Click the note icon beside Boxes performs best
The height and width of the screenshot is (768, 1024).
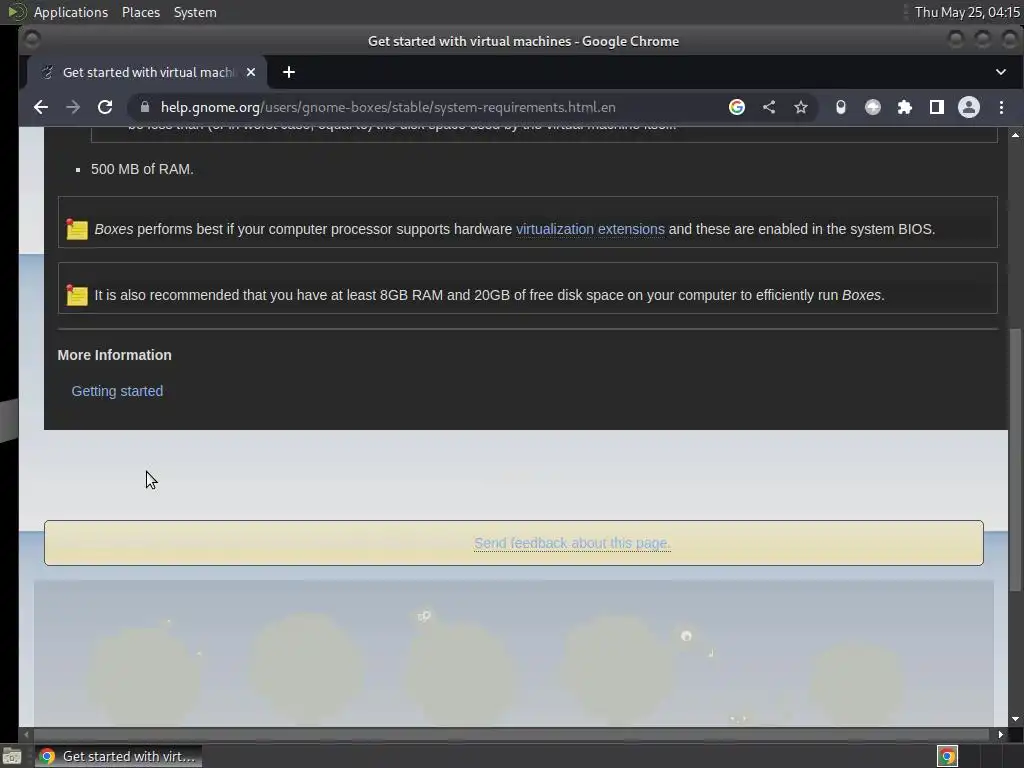click(76, 229)
